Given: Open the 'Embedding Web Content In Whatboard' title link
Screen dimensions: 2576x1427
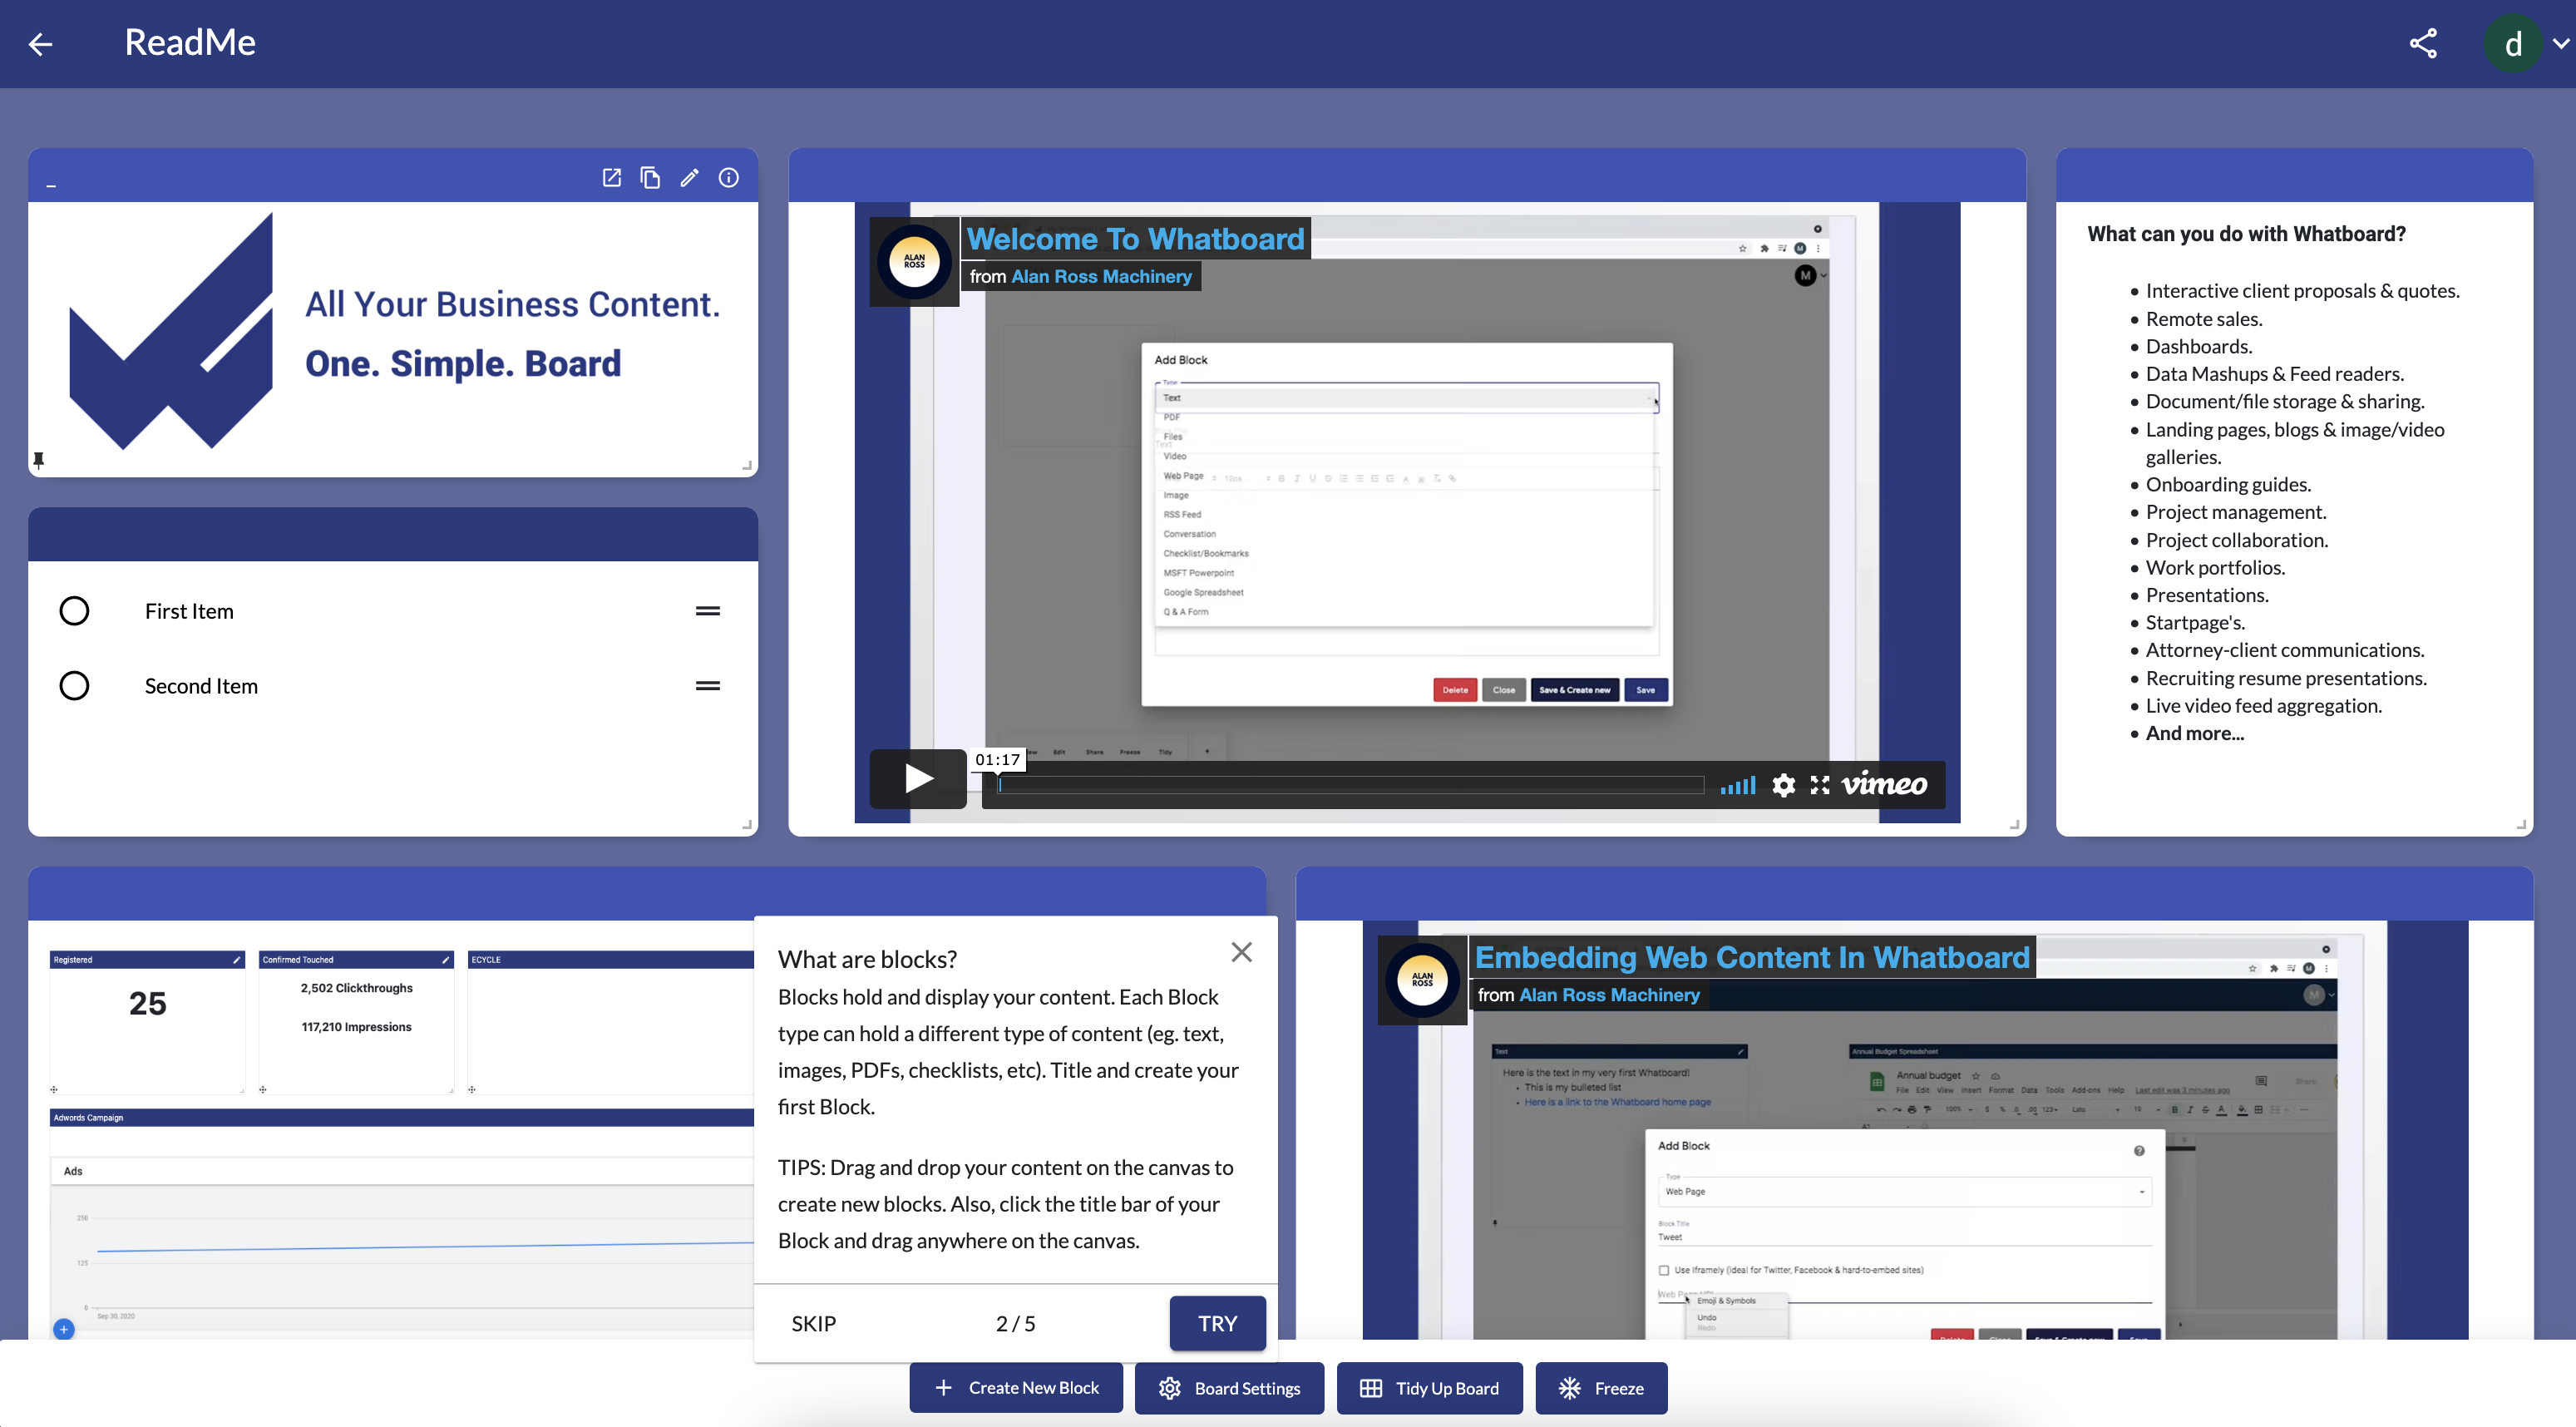Looking at the screenshot, I should pyautogui.click(x=1752, y=957).
